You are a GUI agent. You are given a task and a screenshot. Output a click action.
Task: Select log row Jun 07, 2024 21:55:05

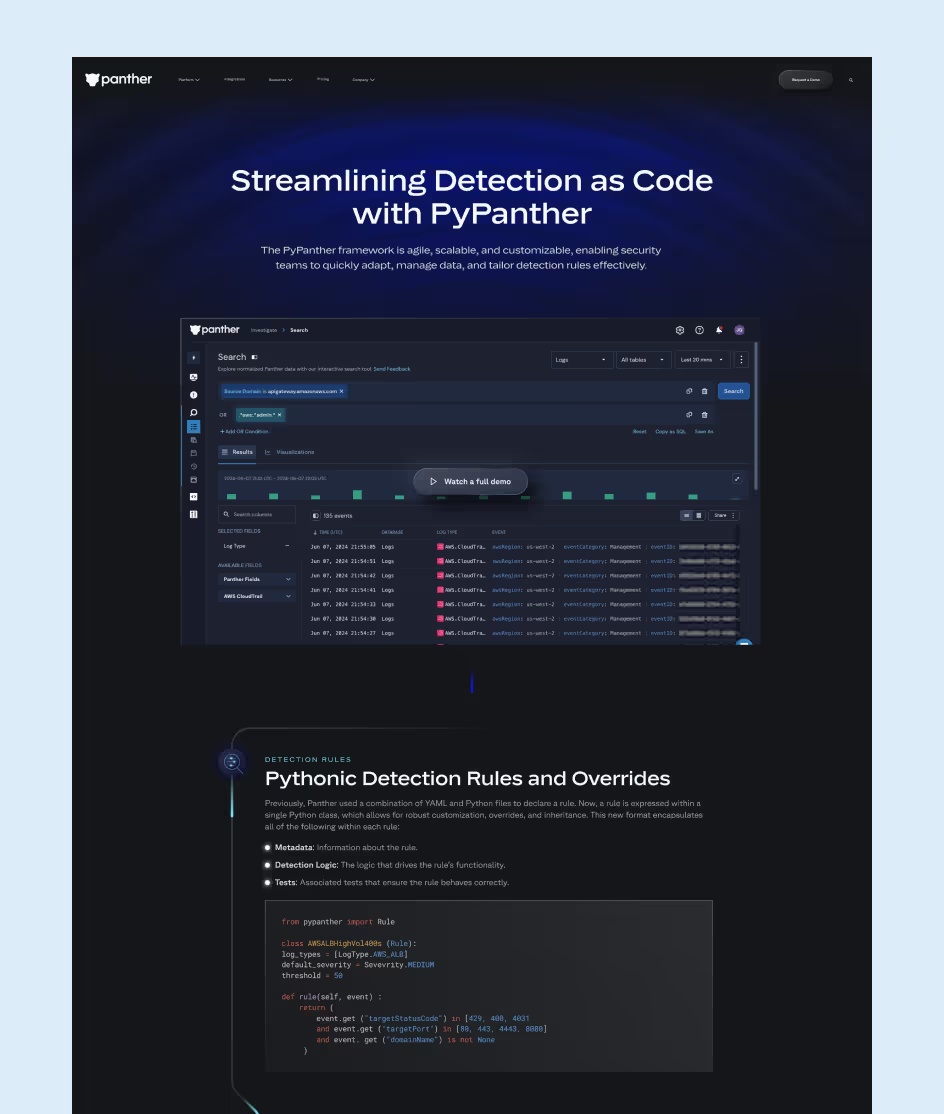point(524,547)
